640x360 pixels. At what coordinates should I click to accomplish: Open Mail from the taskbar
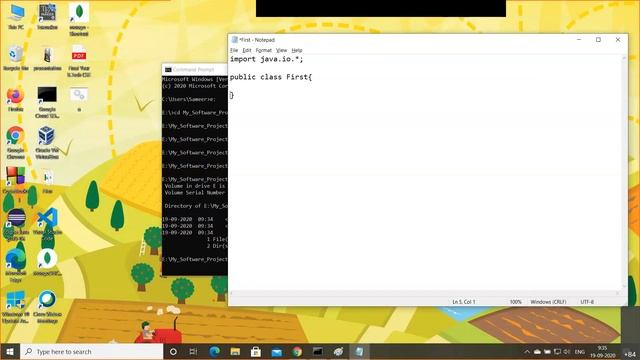coord(276,351)
